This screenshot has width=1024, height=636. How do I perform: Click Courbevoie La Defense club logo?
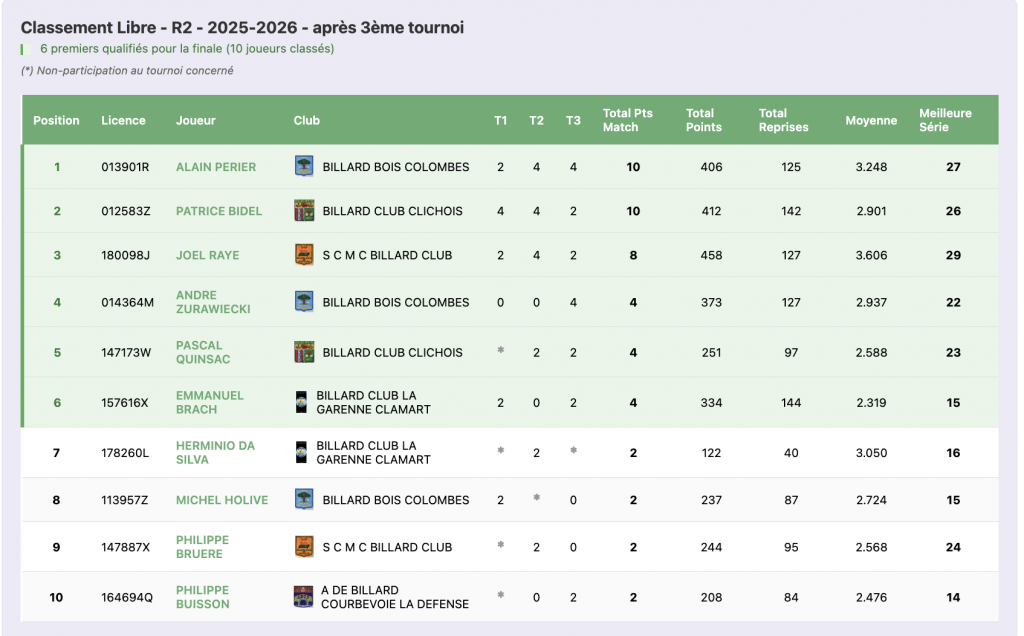303,597
